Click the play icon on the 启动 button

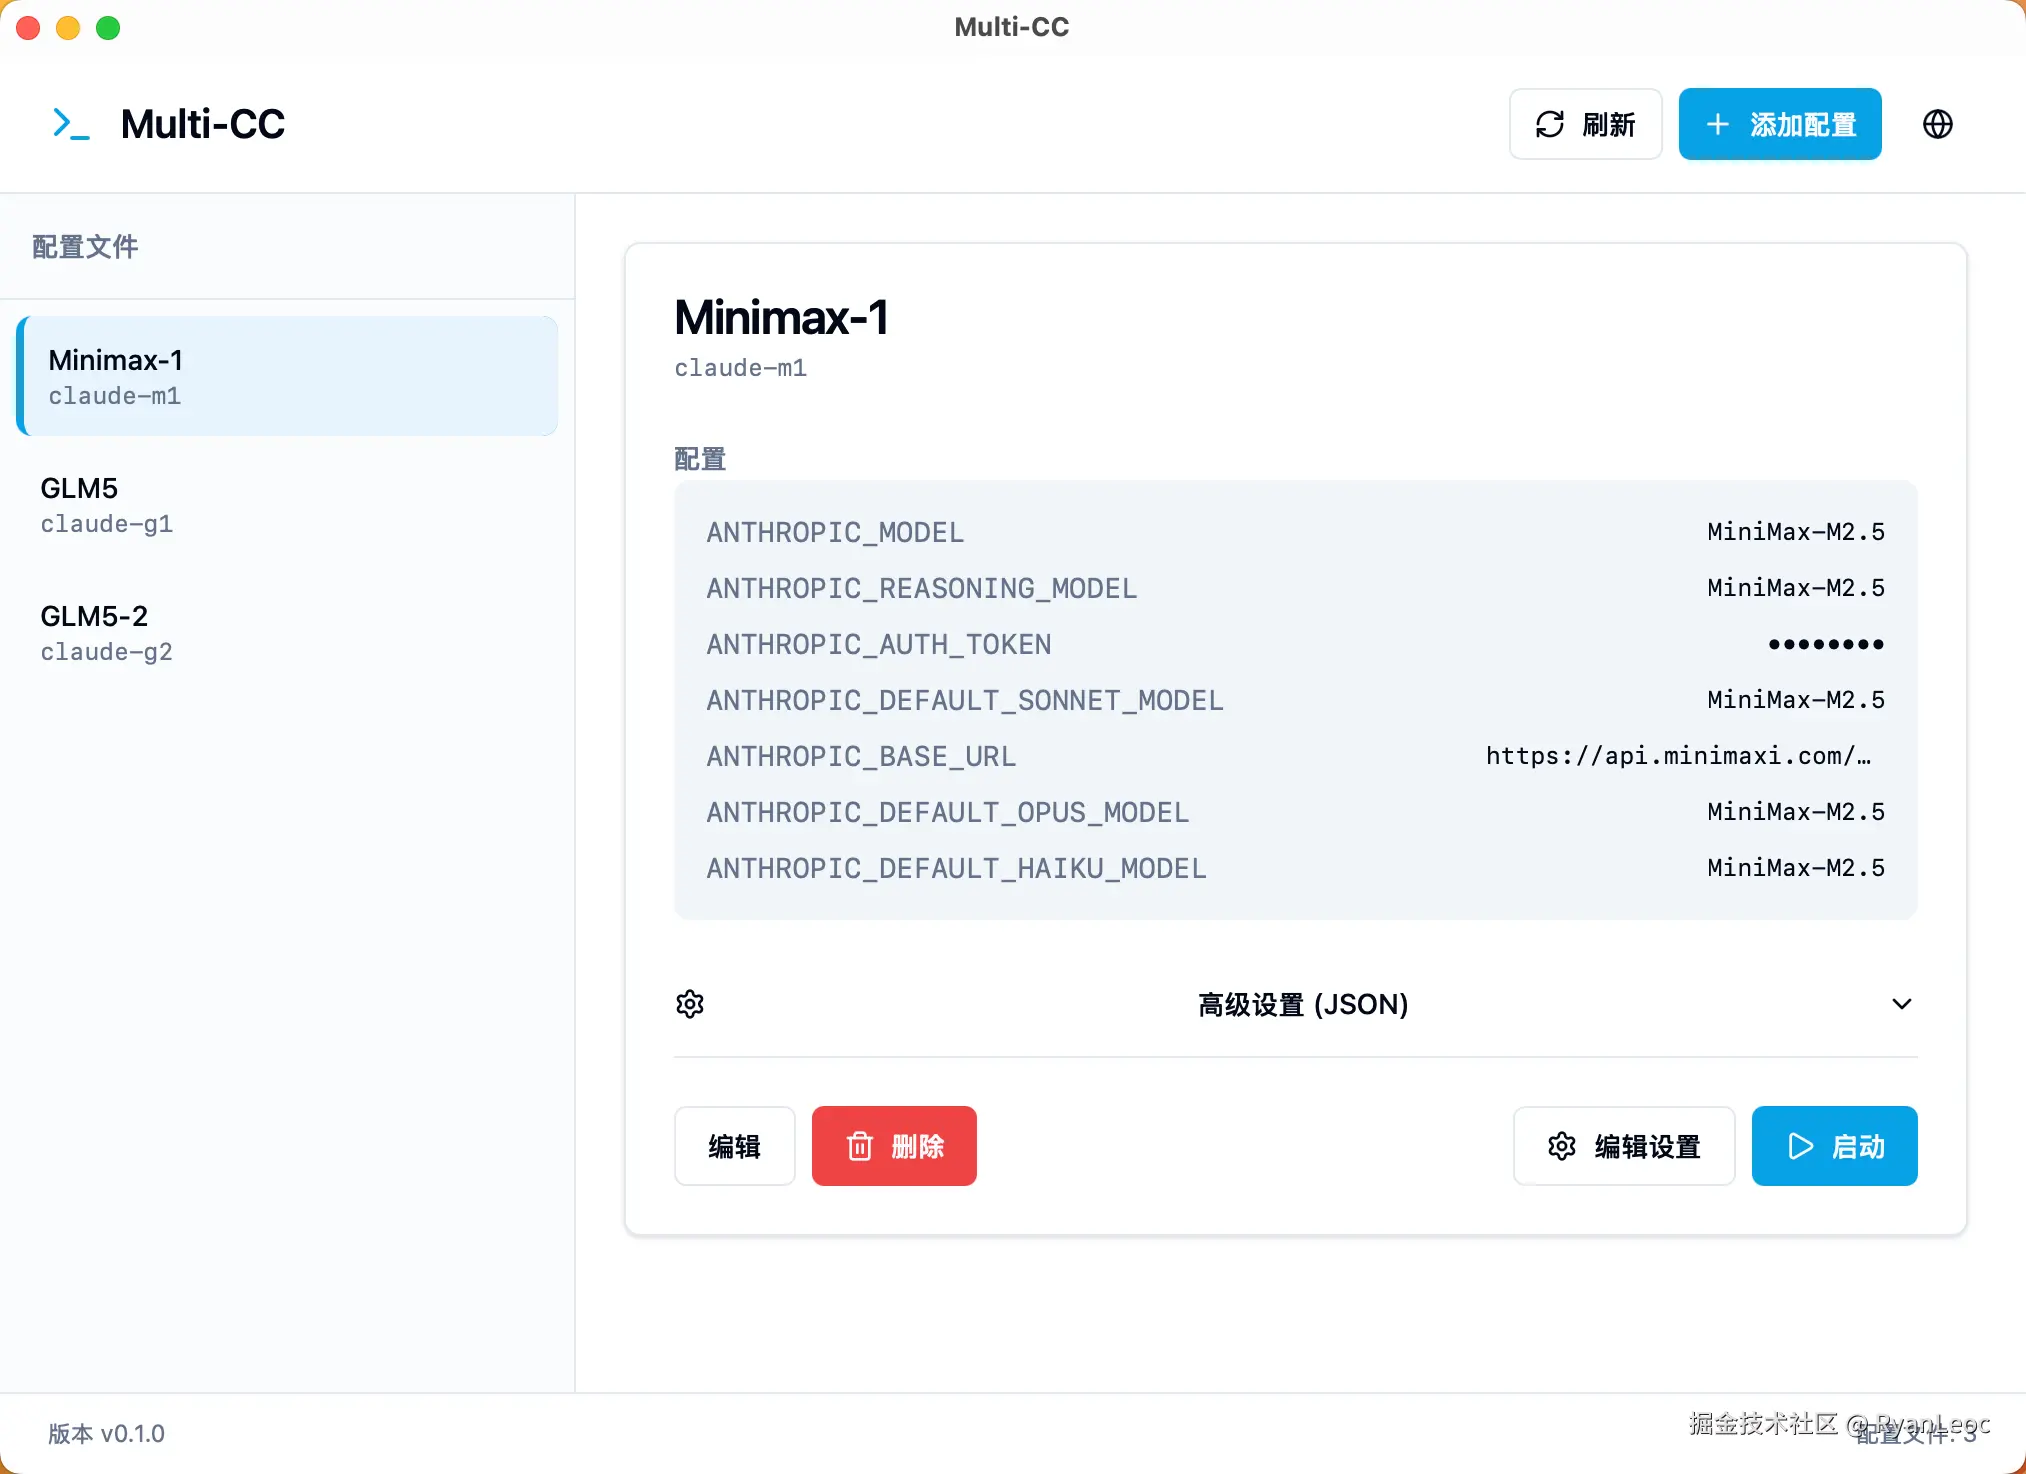[x=1800, y=1146]
